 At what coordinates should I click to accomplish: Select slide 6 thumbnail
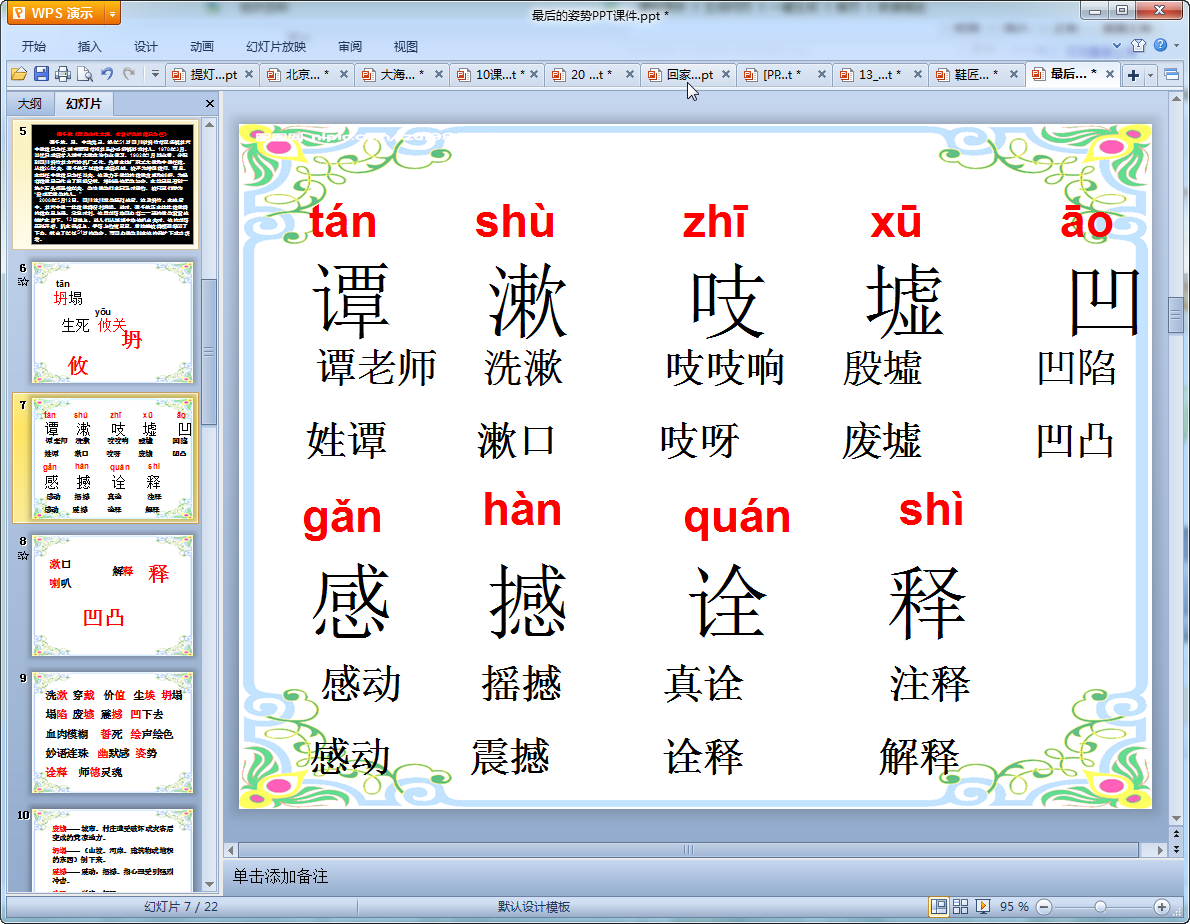point(112,322)
